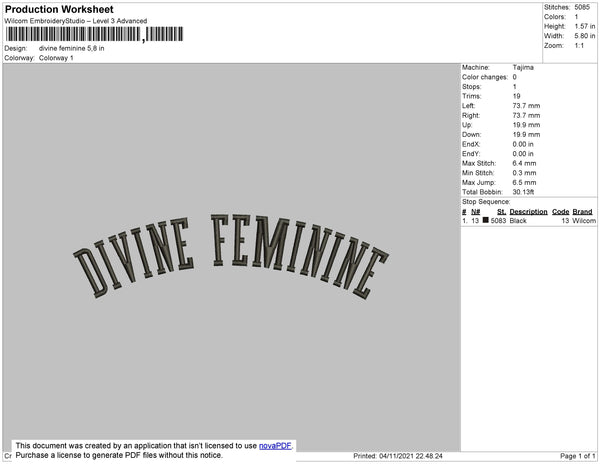The image size is (600, 464).
Task: Click the black color swatch in Stop Sequence
Action: point(486,220)
